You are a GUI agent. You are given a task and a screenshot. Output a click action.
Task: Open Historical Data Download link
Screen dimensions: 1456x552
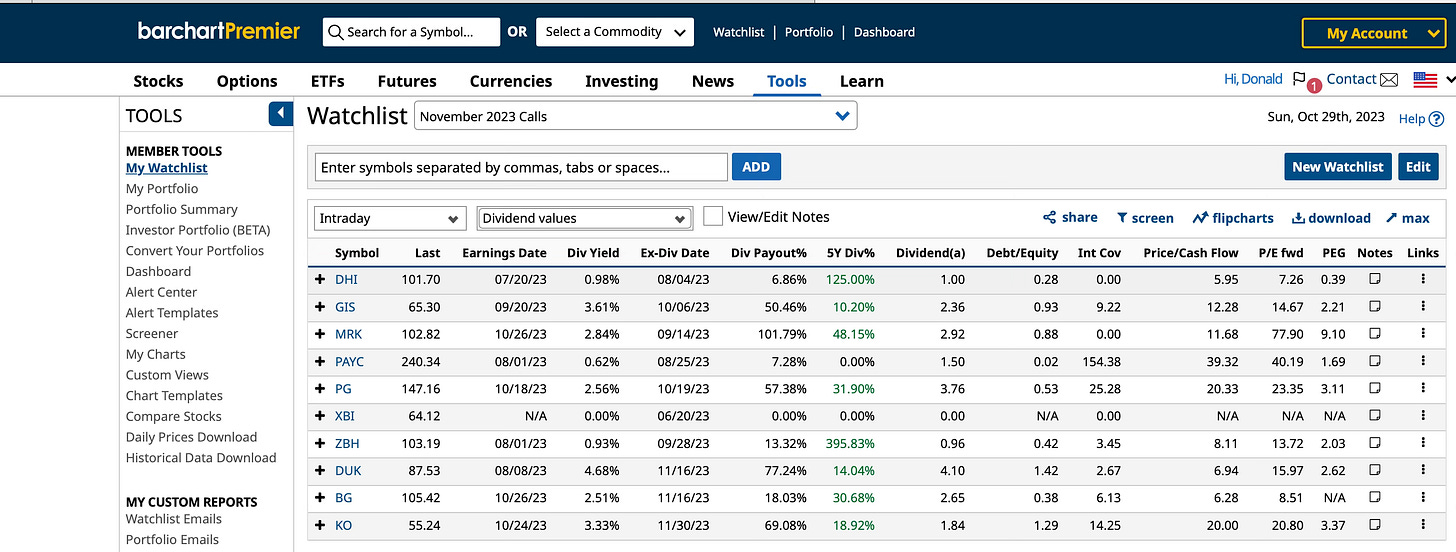pos(201,458)
